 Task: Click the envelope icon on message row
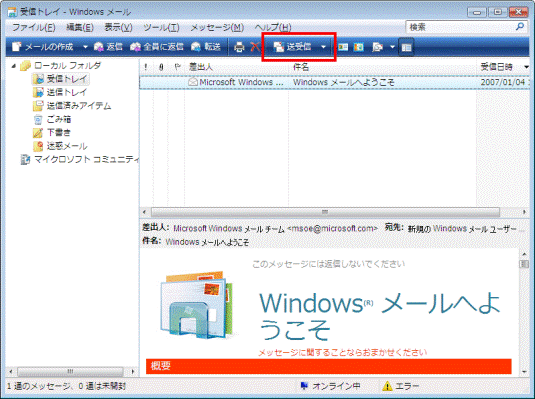193,82
